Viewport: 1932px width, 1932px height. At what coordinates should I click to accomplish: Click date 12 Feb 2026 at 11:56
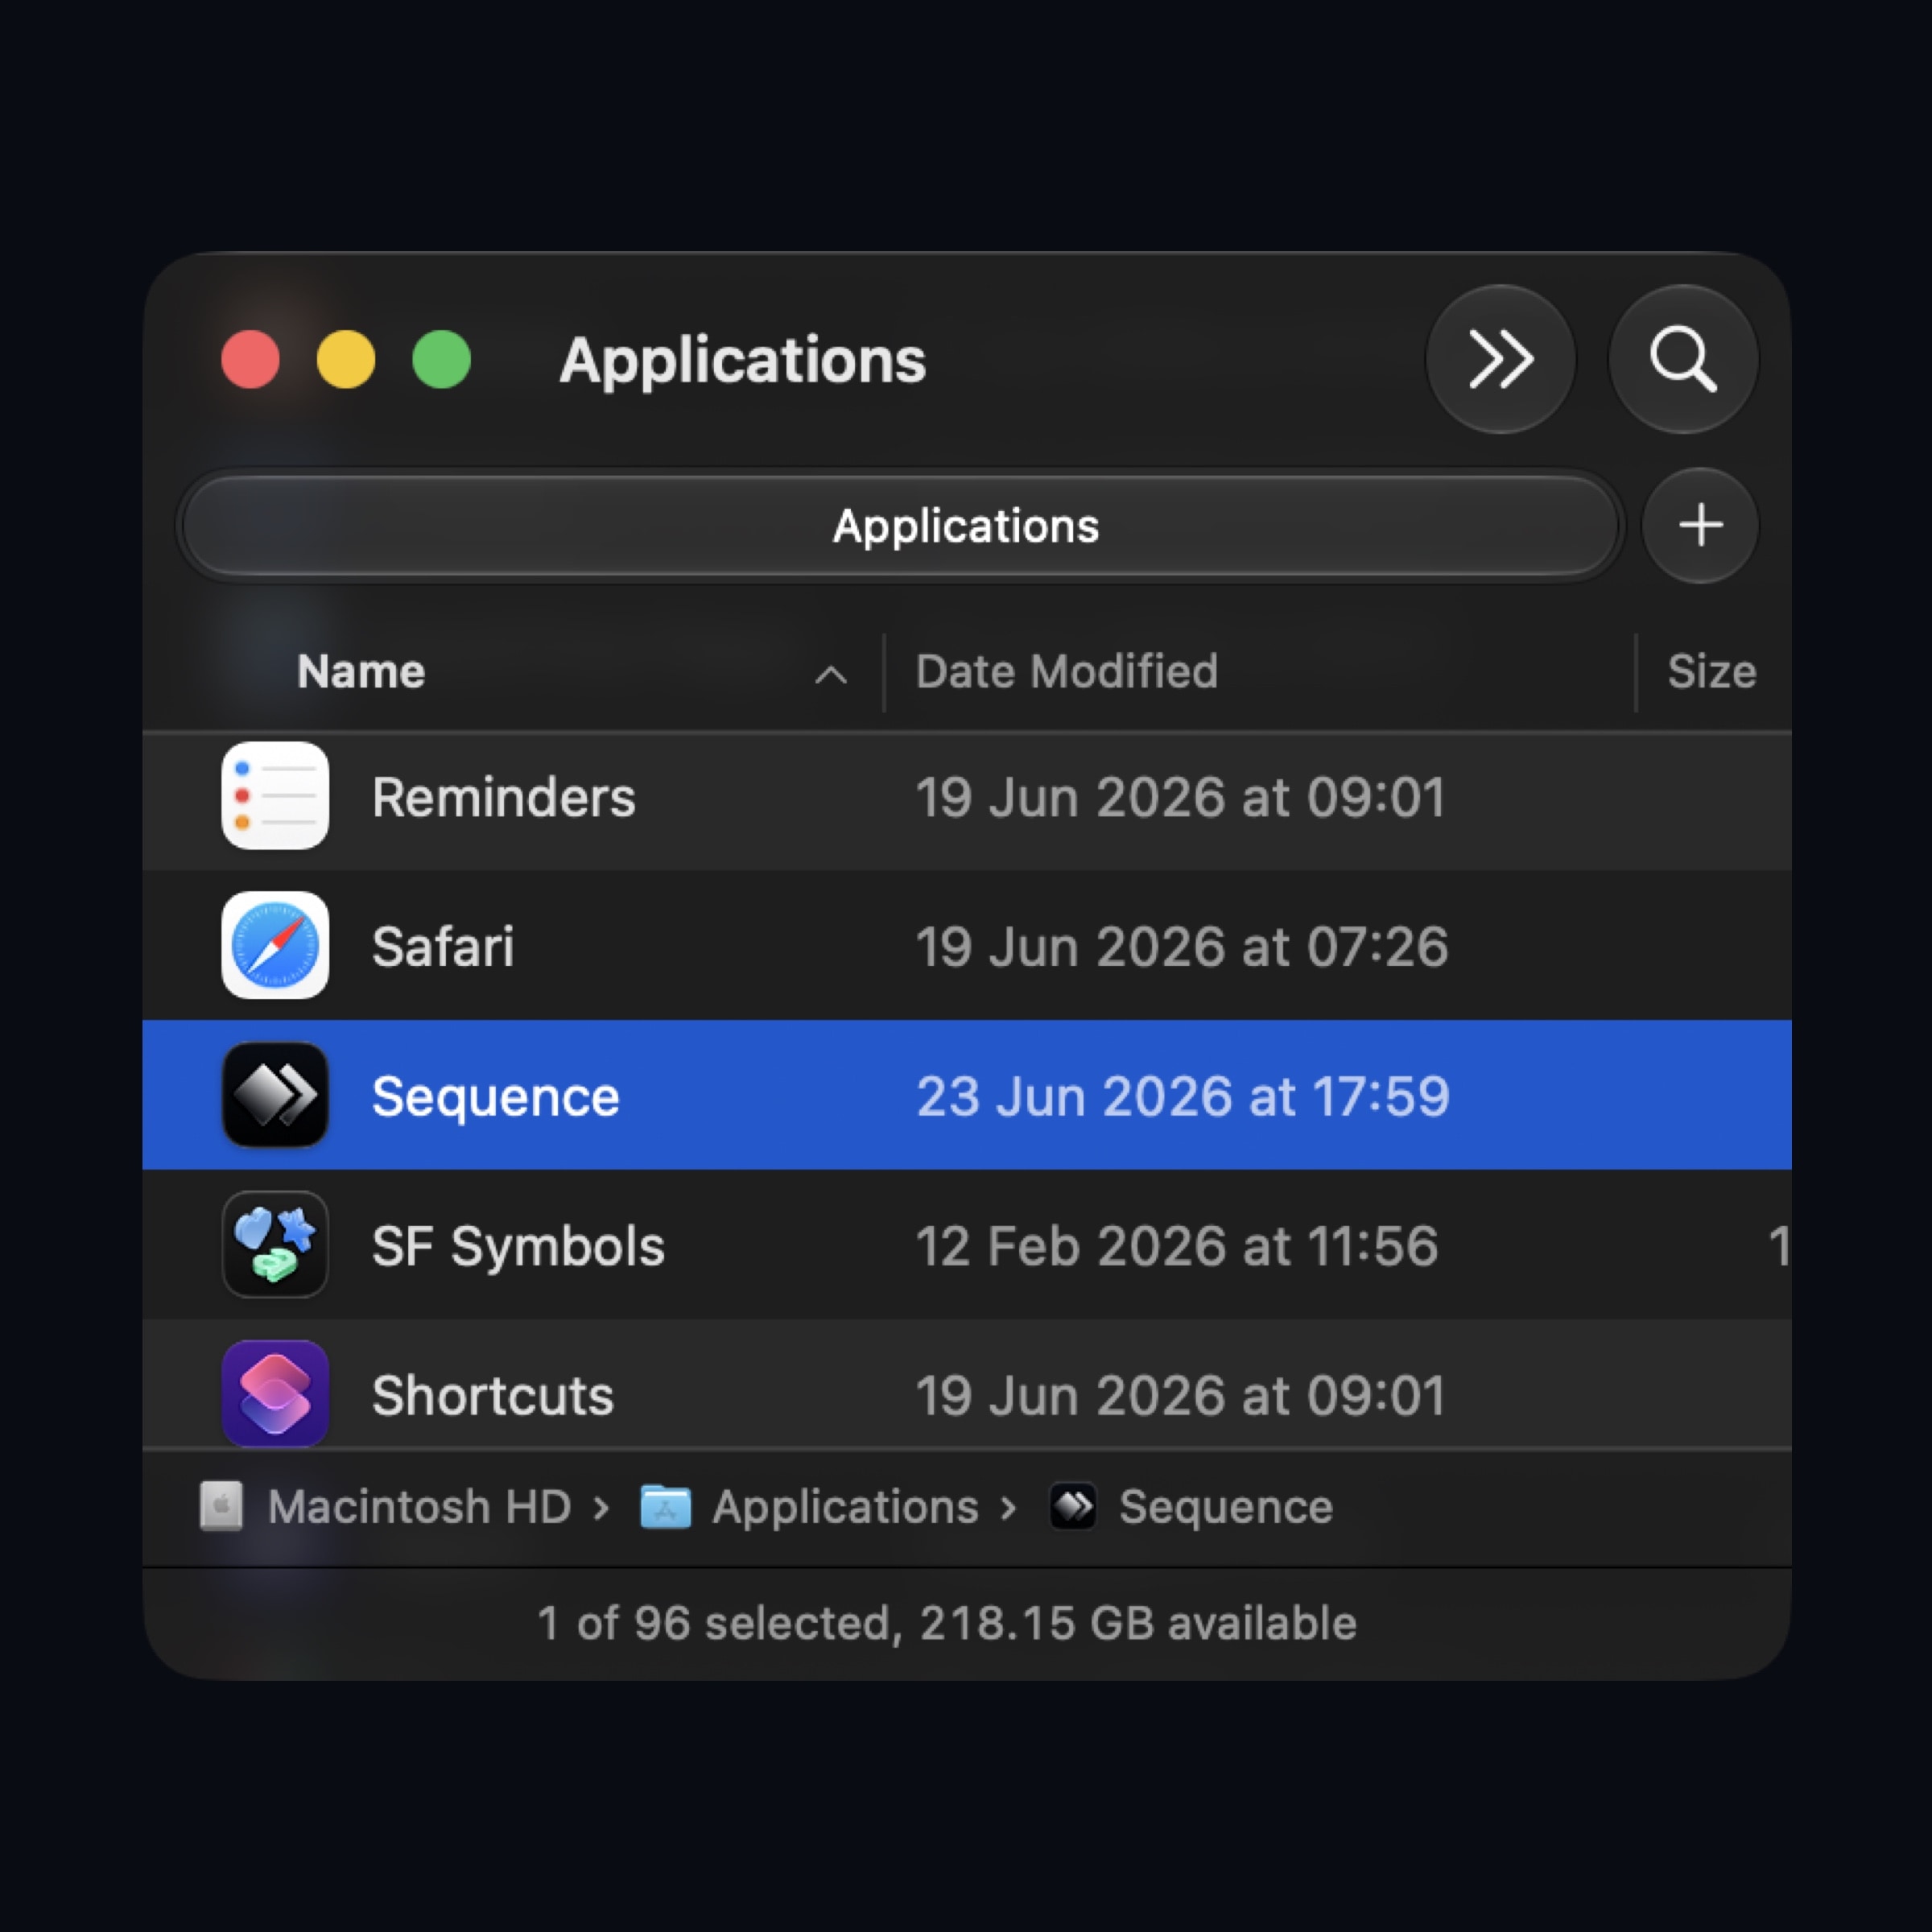pyautogui.click(x=1177, y=1246)
